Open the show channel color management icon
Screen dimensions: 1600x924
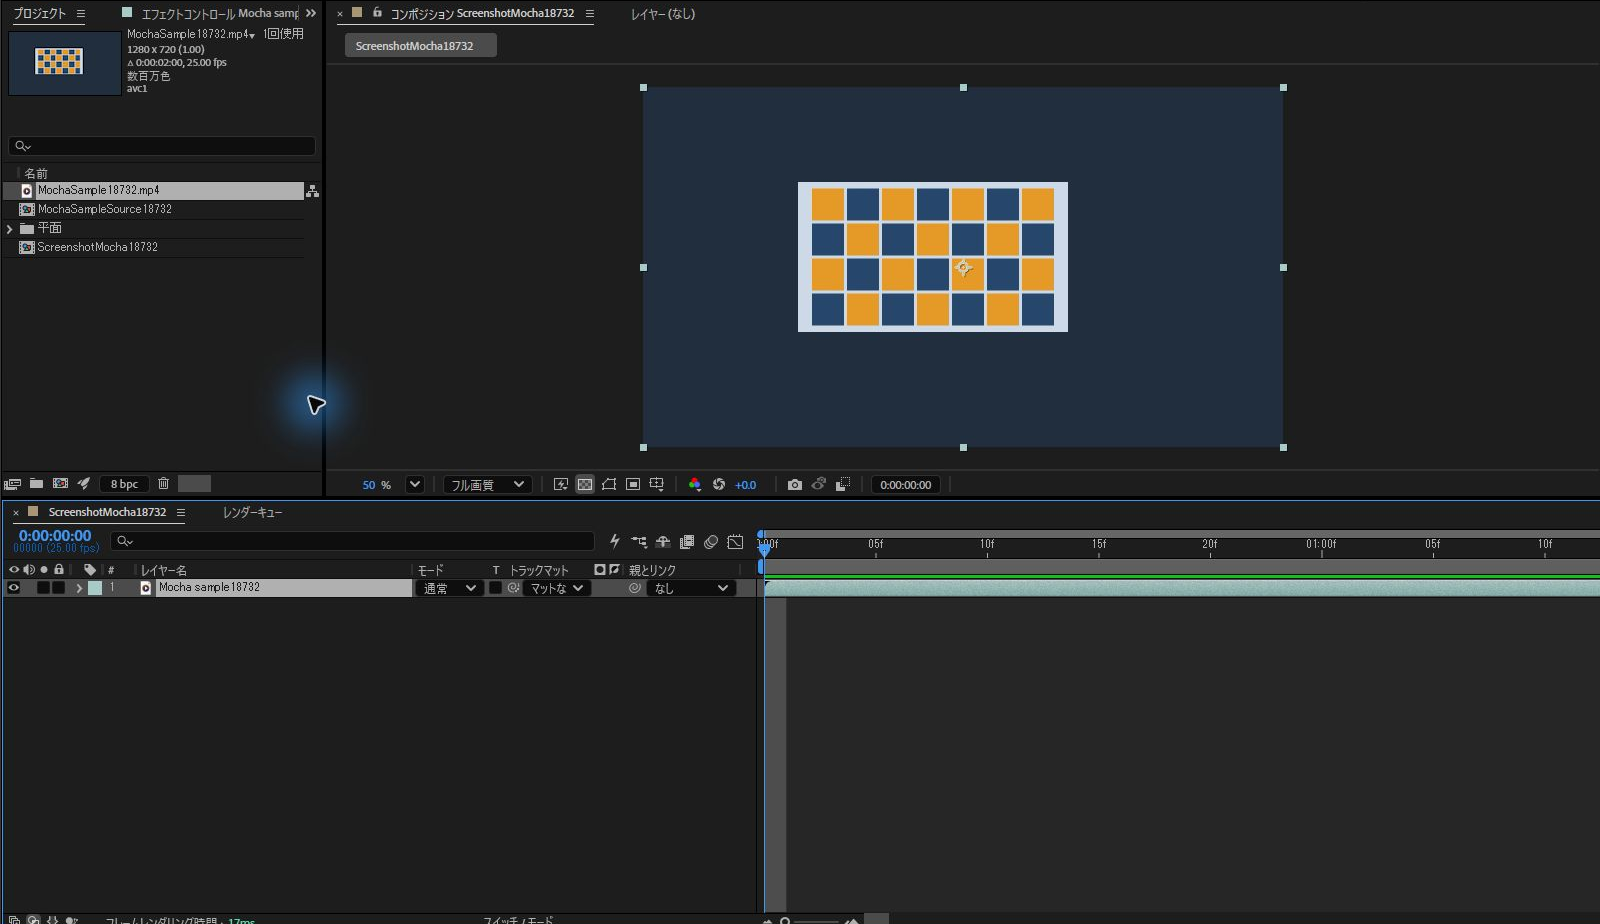[x=695, y=485]
